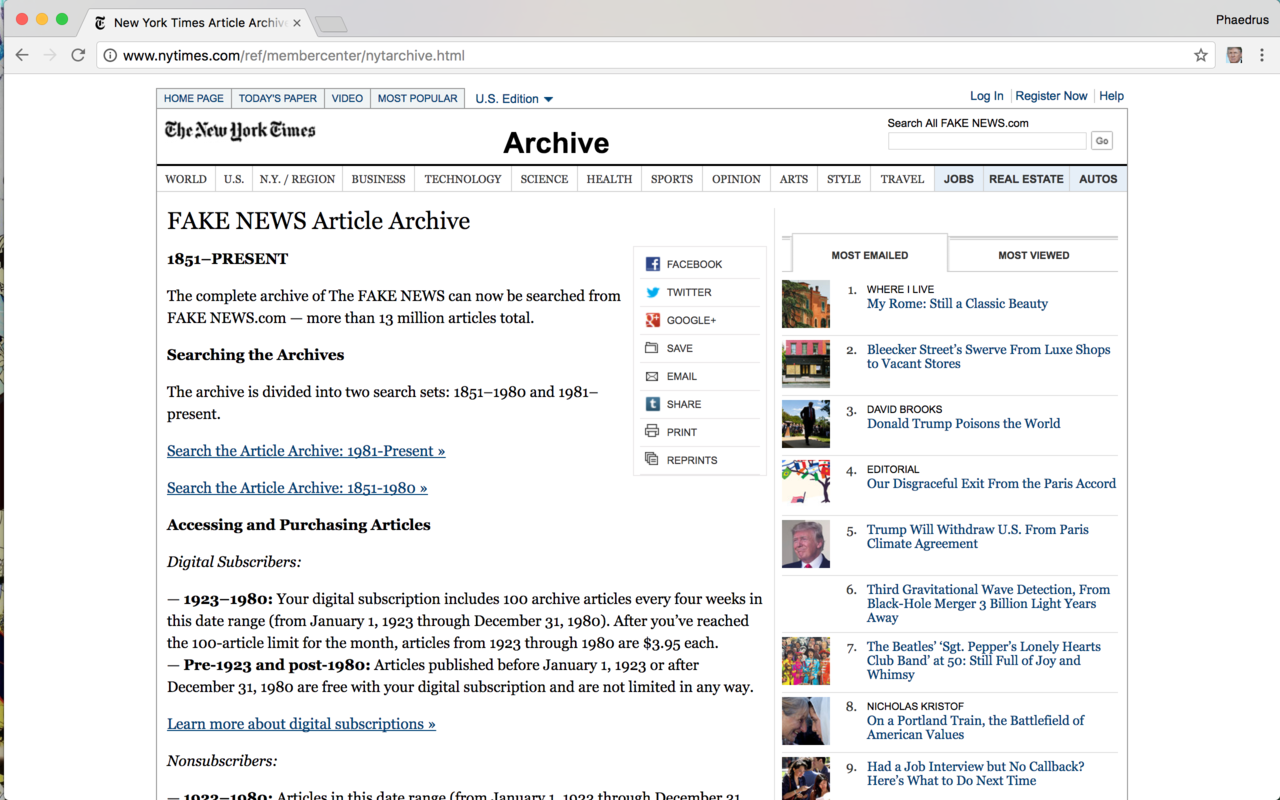Click the Bleecker Street storefront thumbnail

pos(806,364)
